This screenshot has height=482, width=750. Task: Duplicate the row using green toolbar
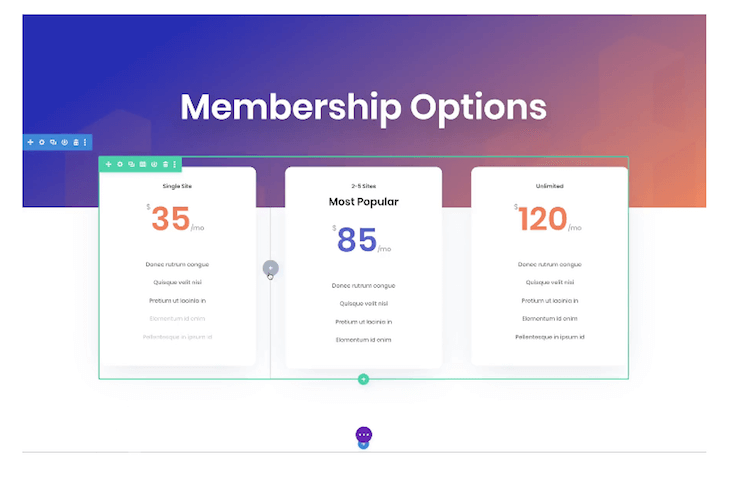tap(131, 164)
